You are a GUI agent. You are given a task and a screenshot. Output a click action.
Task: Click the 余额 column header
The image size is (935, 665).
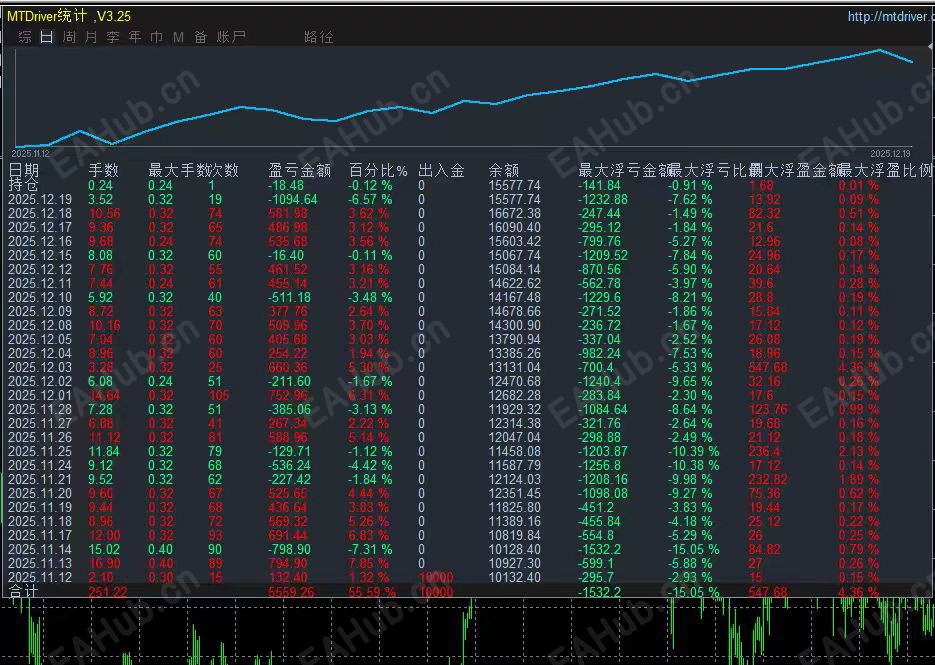(504, 171)
